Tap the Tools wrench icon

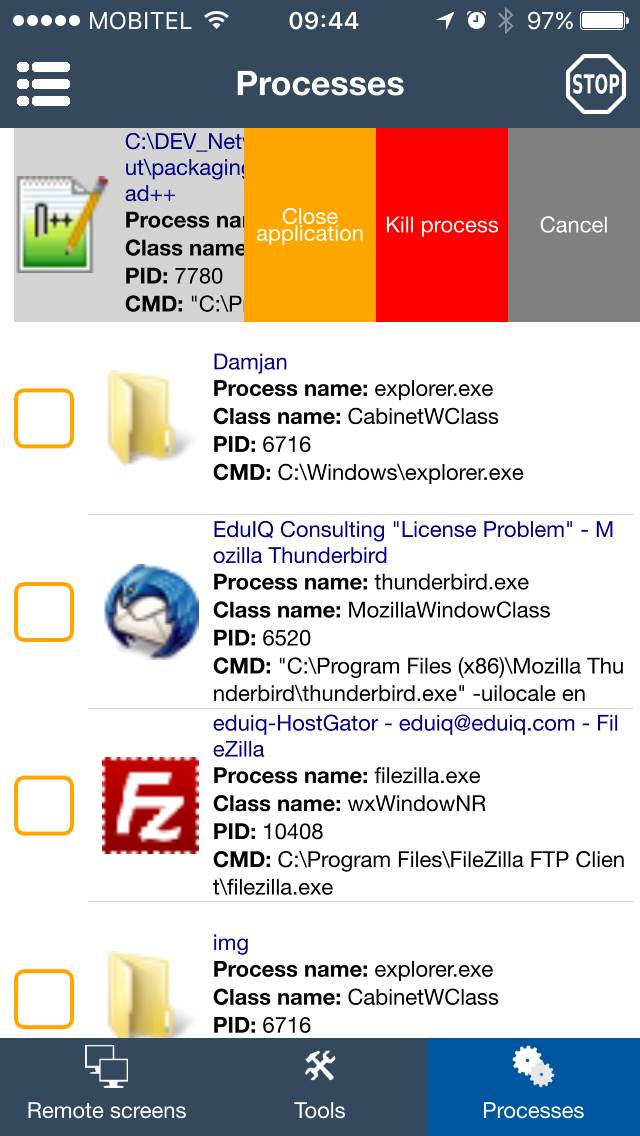point(320,1067)
